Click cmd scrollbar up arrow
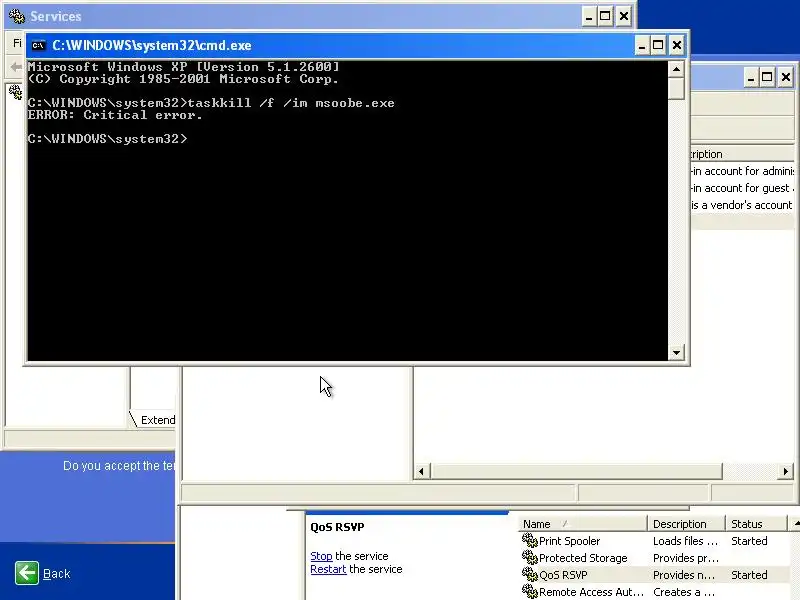Image resolution: width=800 pixels, height=600 pixels. coord(677,69)
